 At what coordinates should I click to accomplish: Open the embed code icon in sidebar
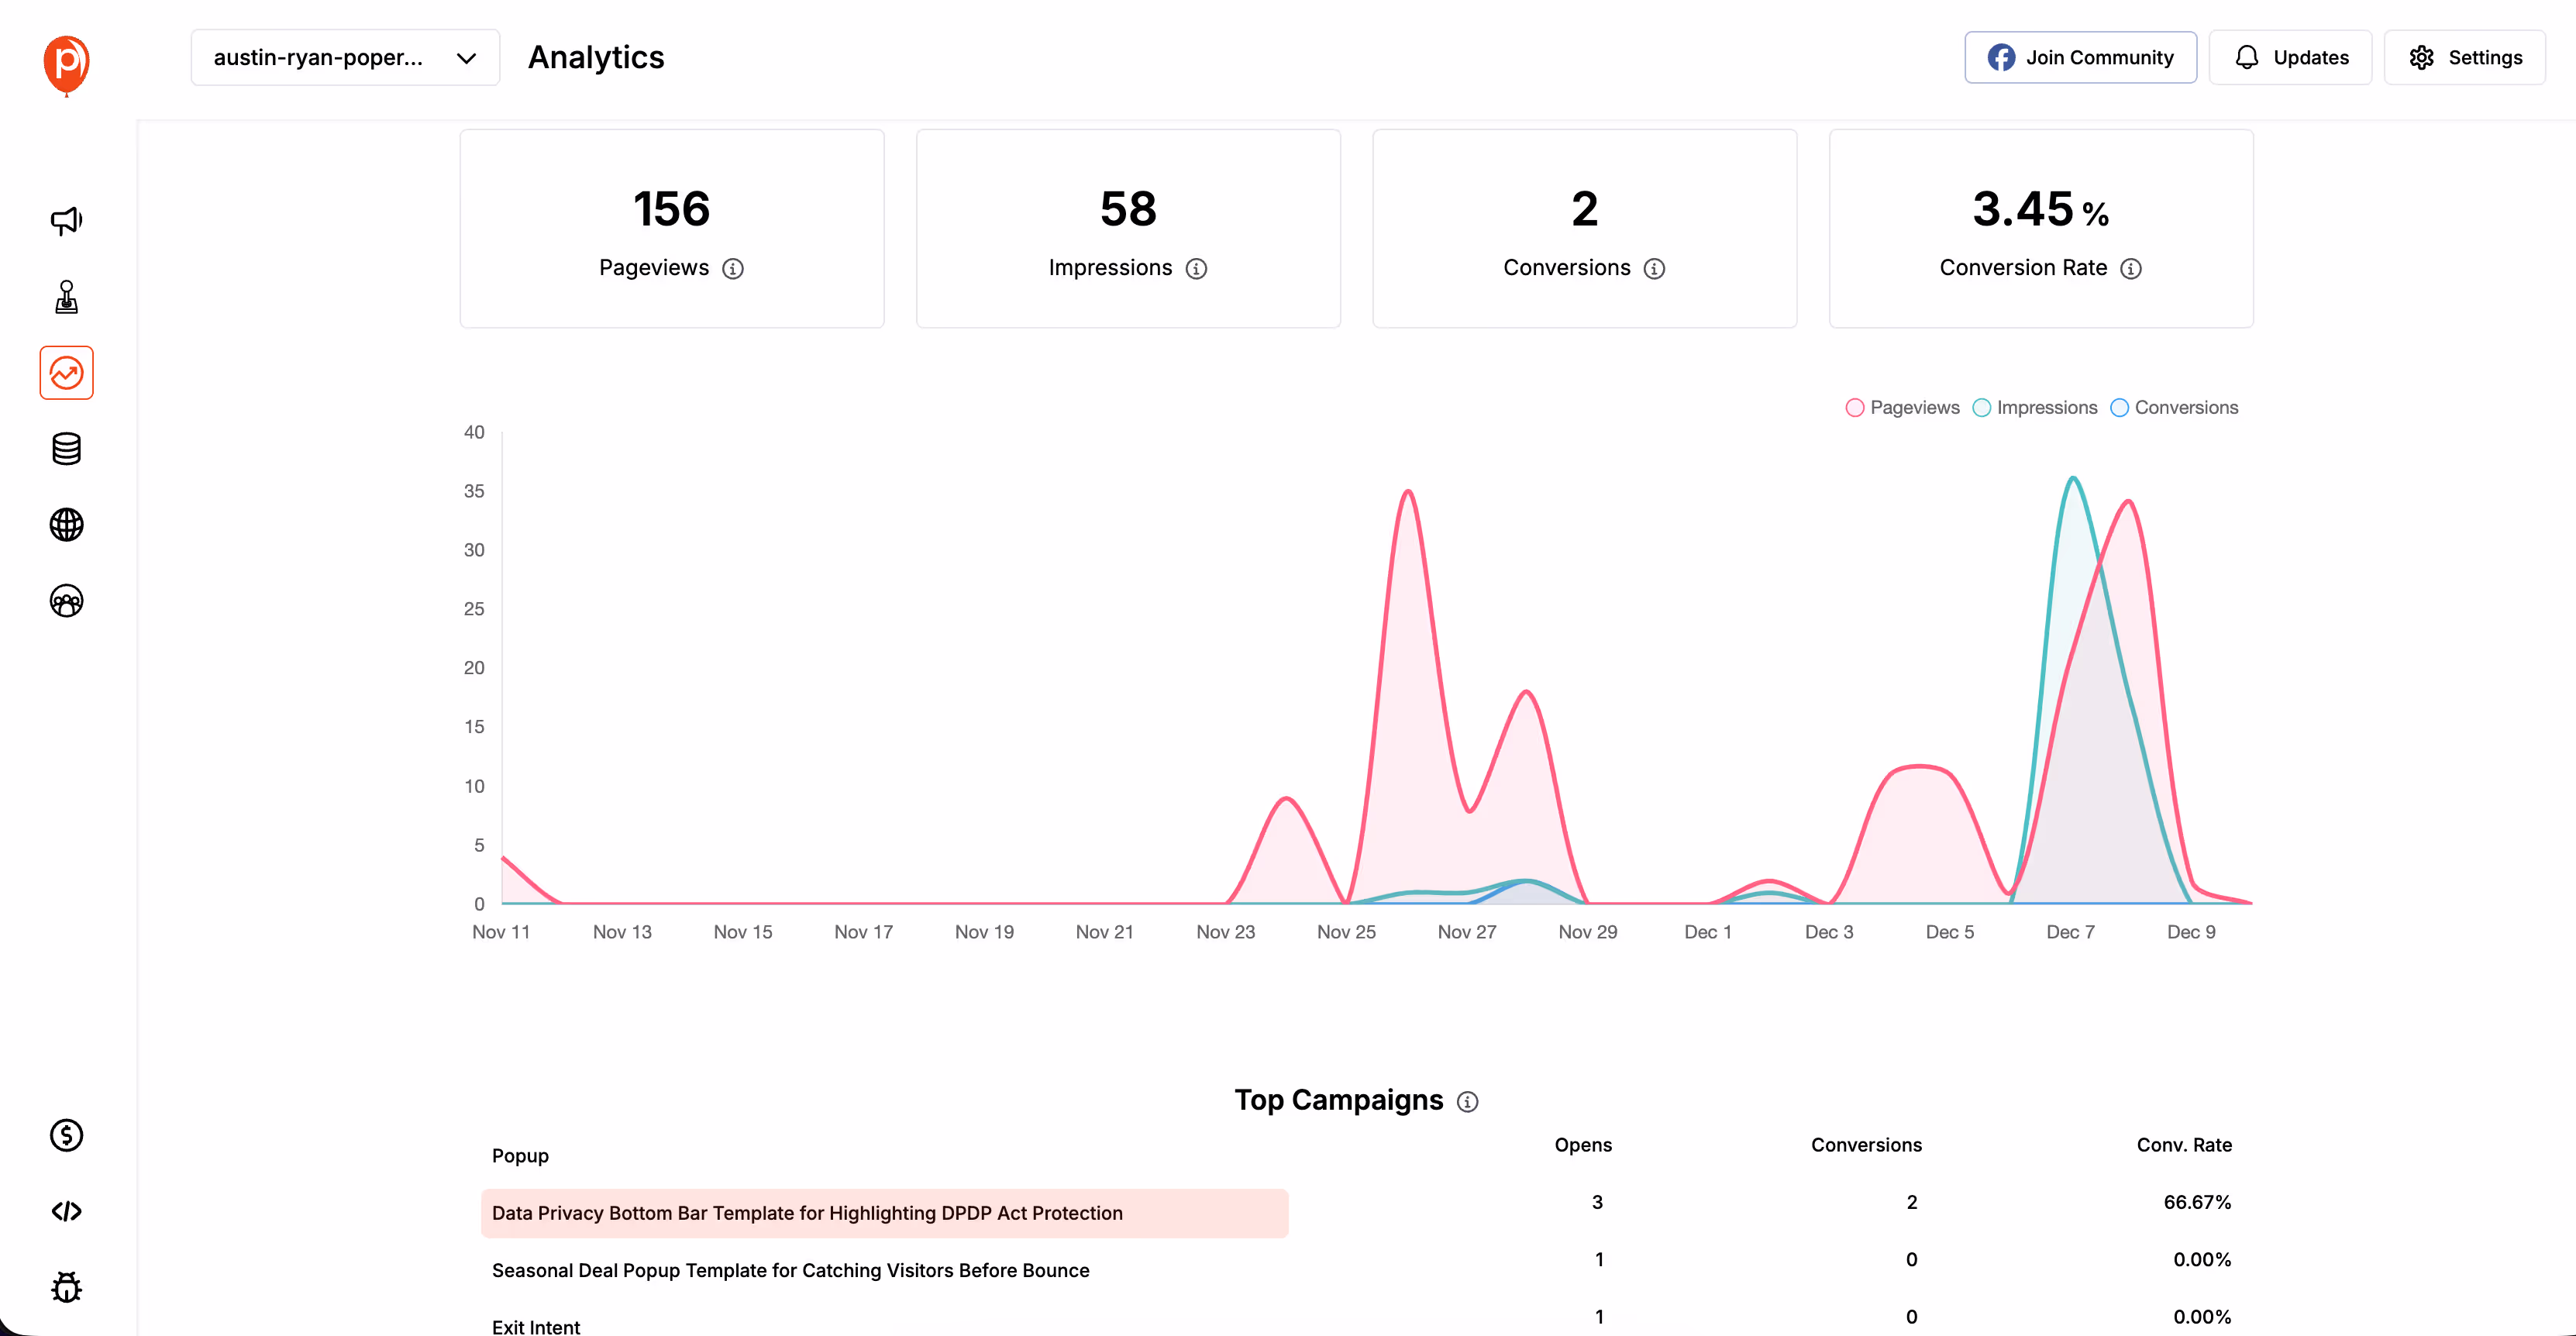[66, 1211]
